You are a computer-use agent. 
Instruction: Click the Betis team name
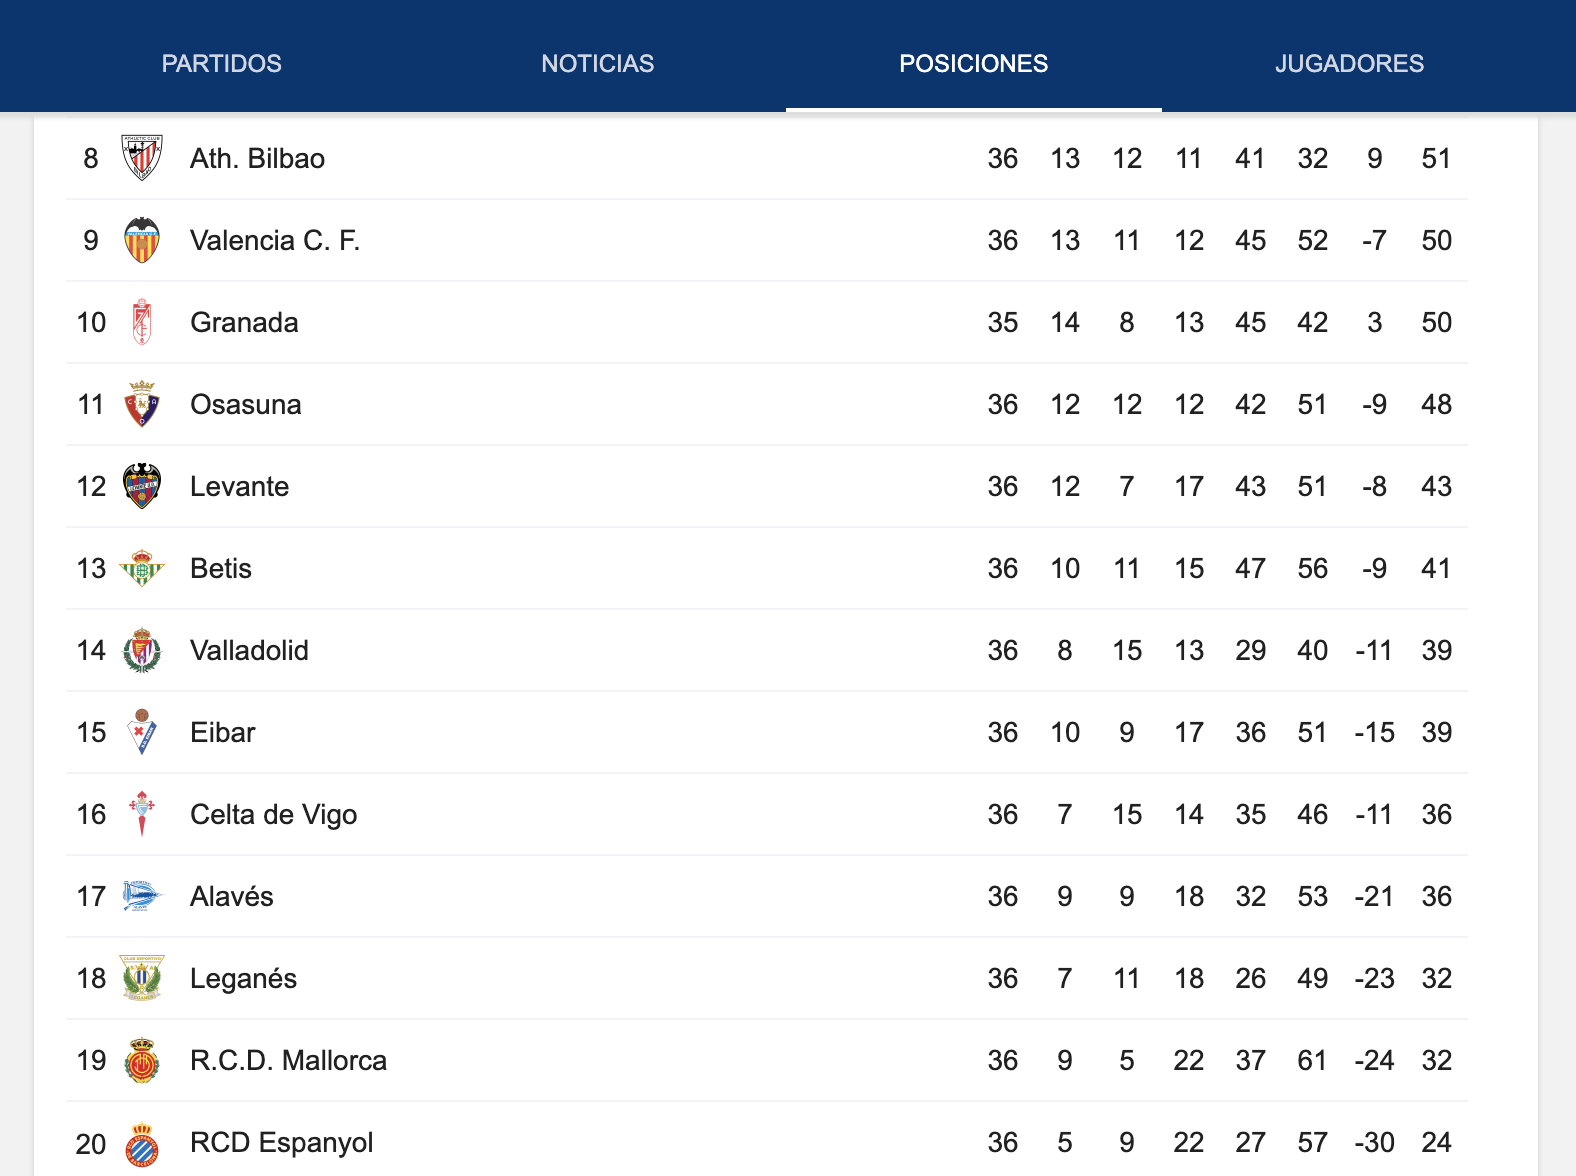pos(220,567)
